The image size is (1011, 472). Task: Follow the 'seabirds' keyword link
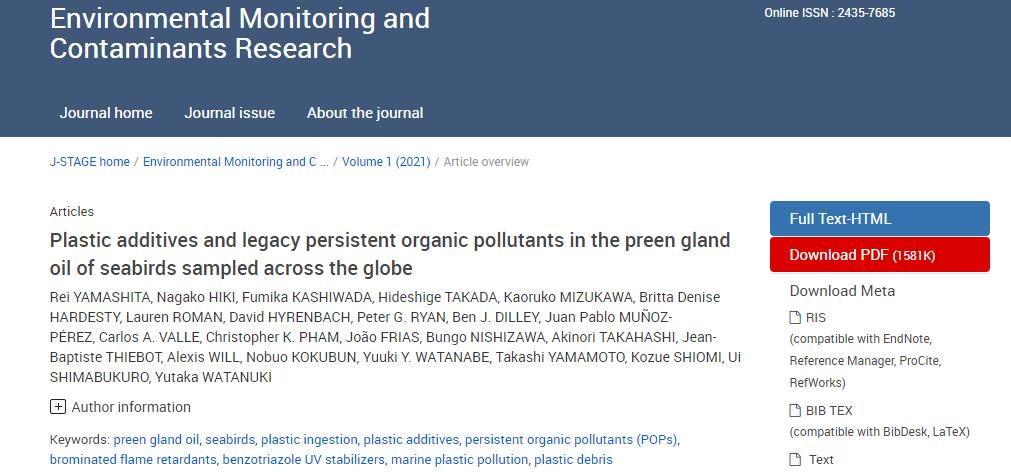coord(230,439)
